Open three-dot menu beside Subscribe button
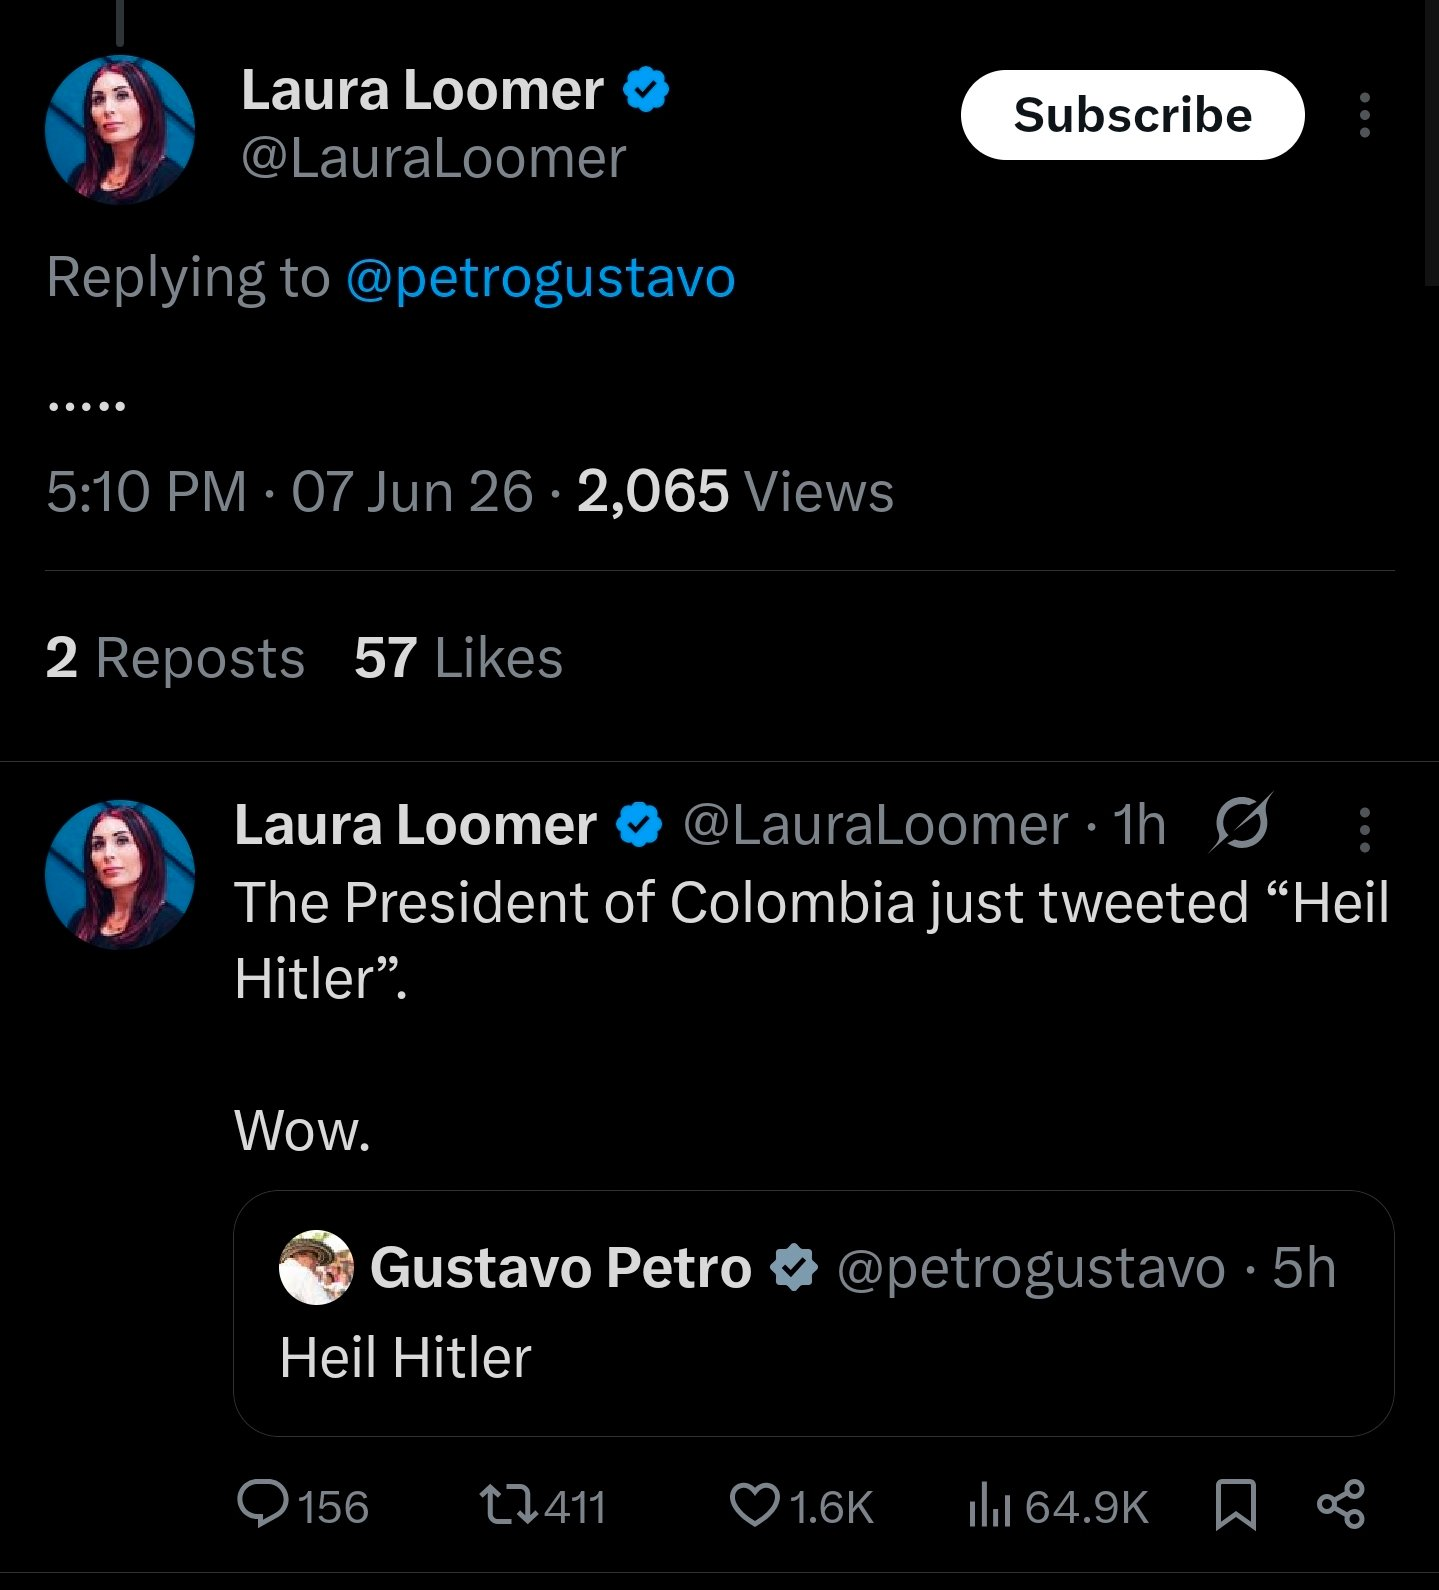Image resolution: width=1439 pixels, height=1590 pixels. (1364, 115)
